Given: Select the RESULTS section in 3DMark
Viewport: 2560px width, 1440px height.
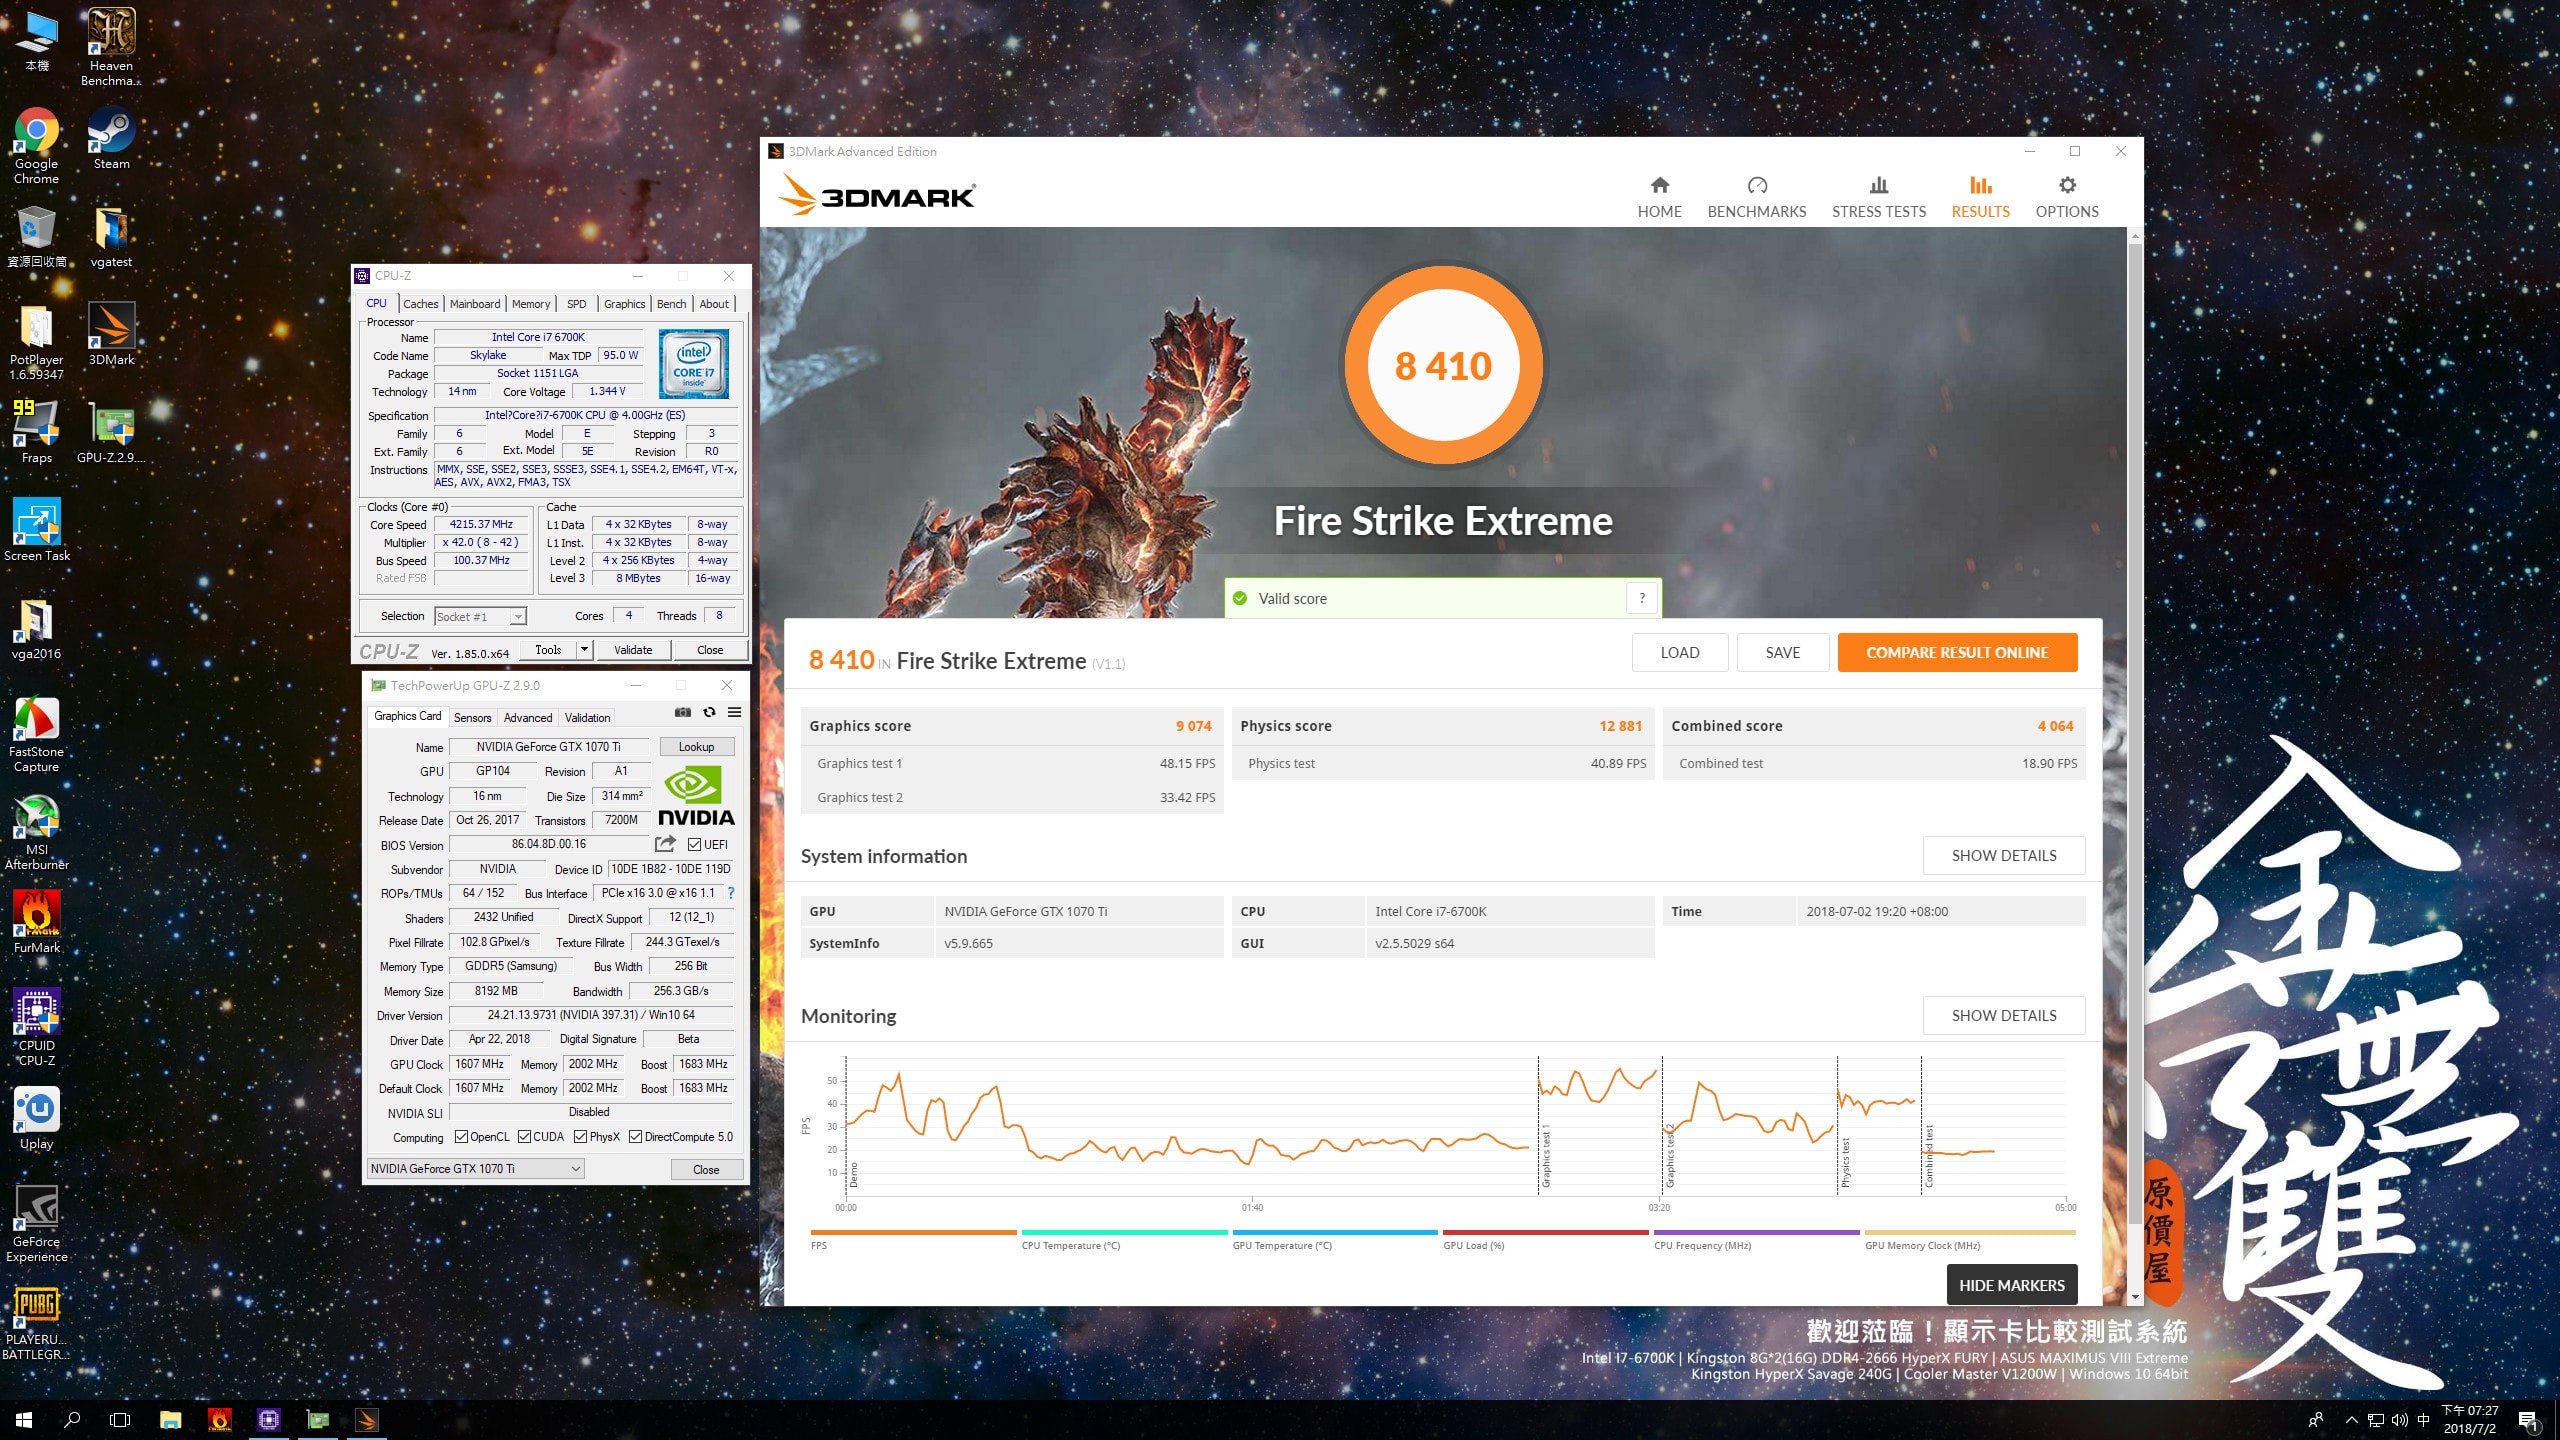Looking at the screenshot, I should pyautogui.click(x=1980, y=197).
